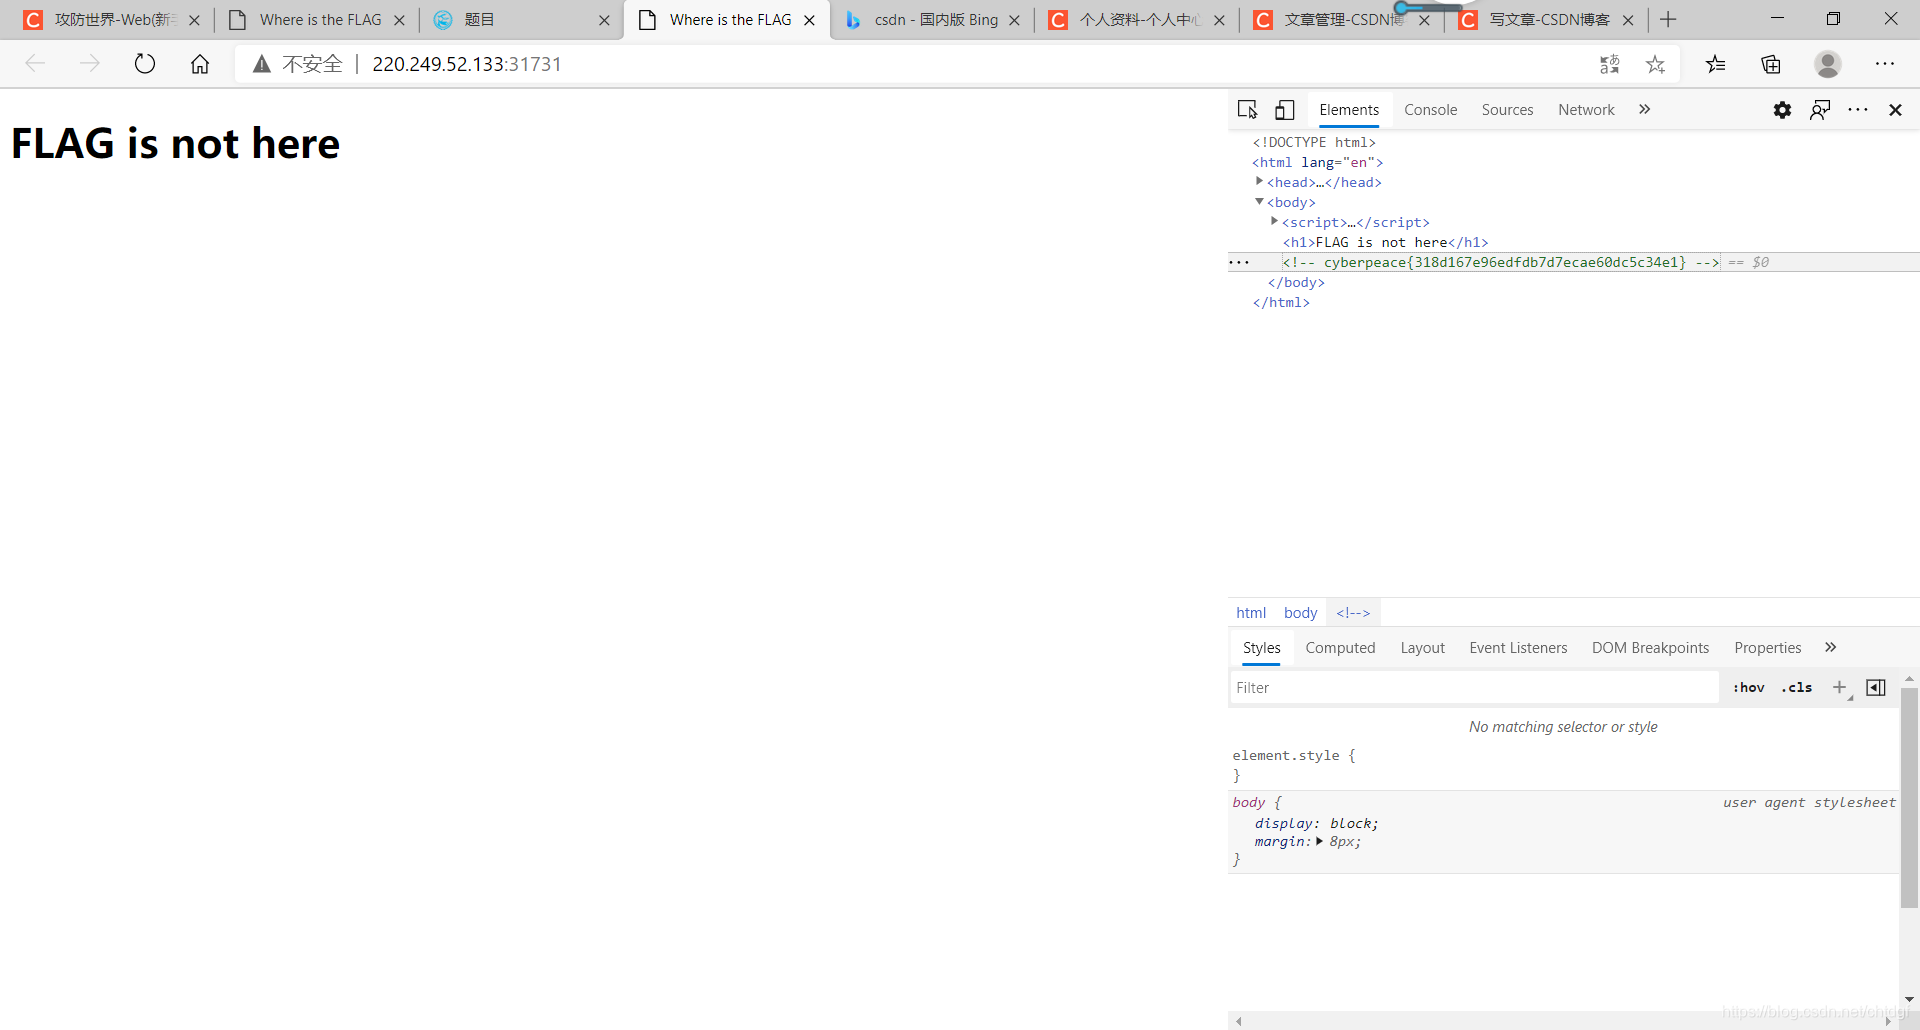Open the Event Listeners pane tab
Image resolution: width=1920 pixels, height=1030 pixels.
click(1518, 648)
